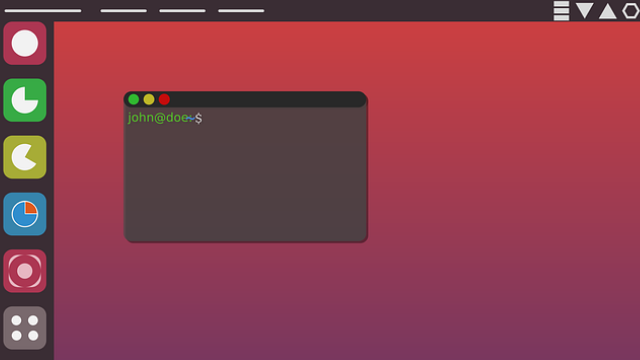Open the longest line item in top bar
This screenshot has height=360, width=640.
[43, 11]
